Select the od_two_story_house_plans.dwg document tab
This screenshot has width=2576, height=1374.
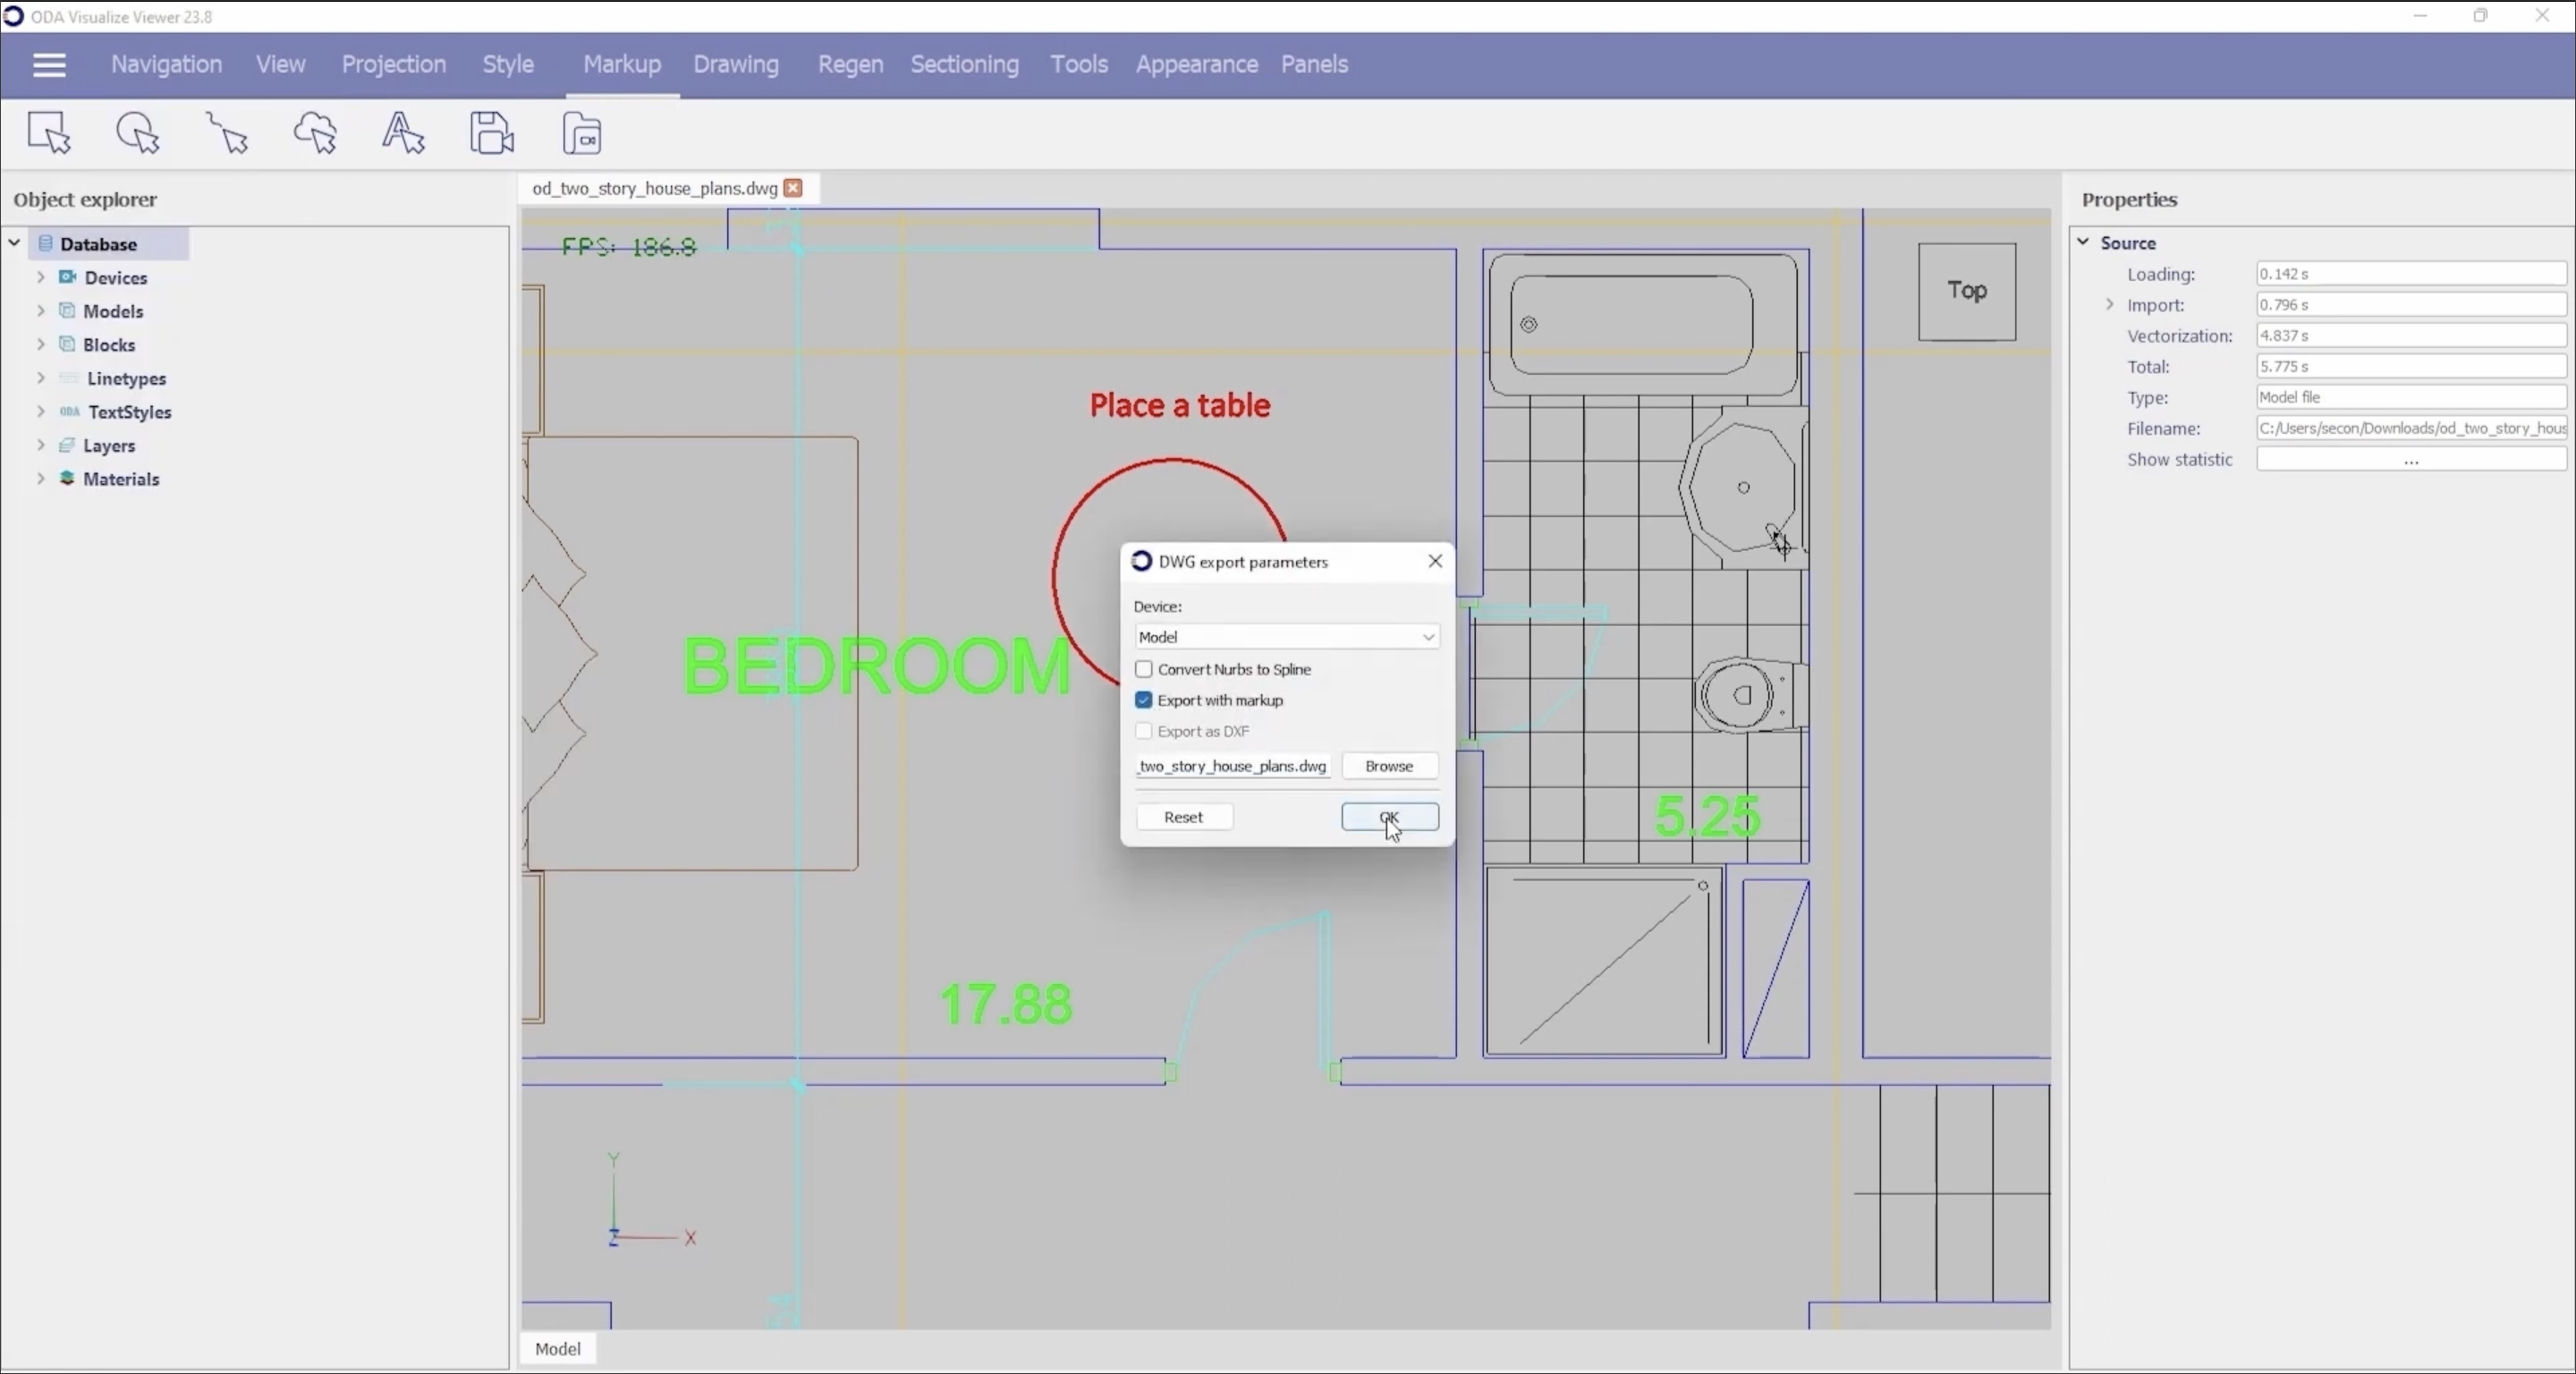tap(655, 188)
